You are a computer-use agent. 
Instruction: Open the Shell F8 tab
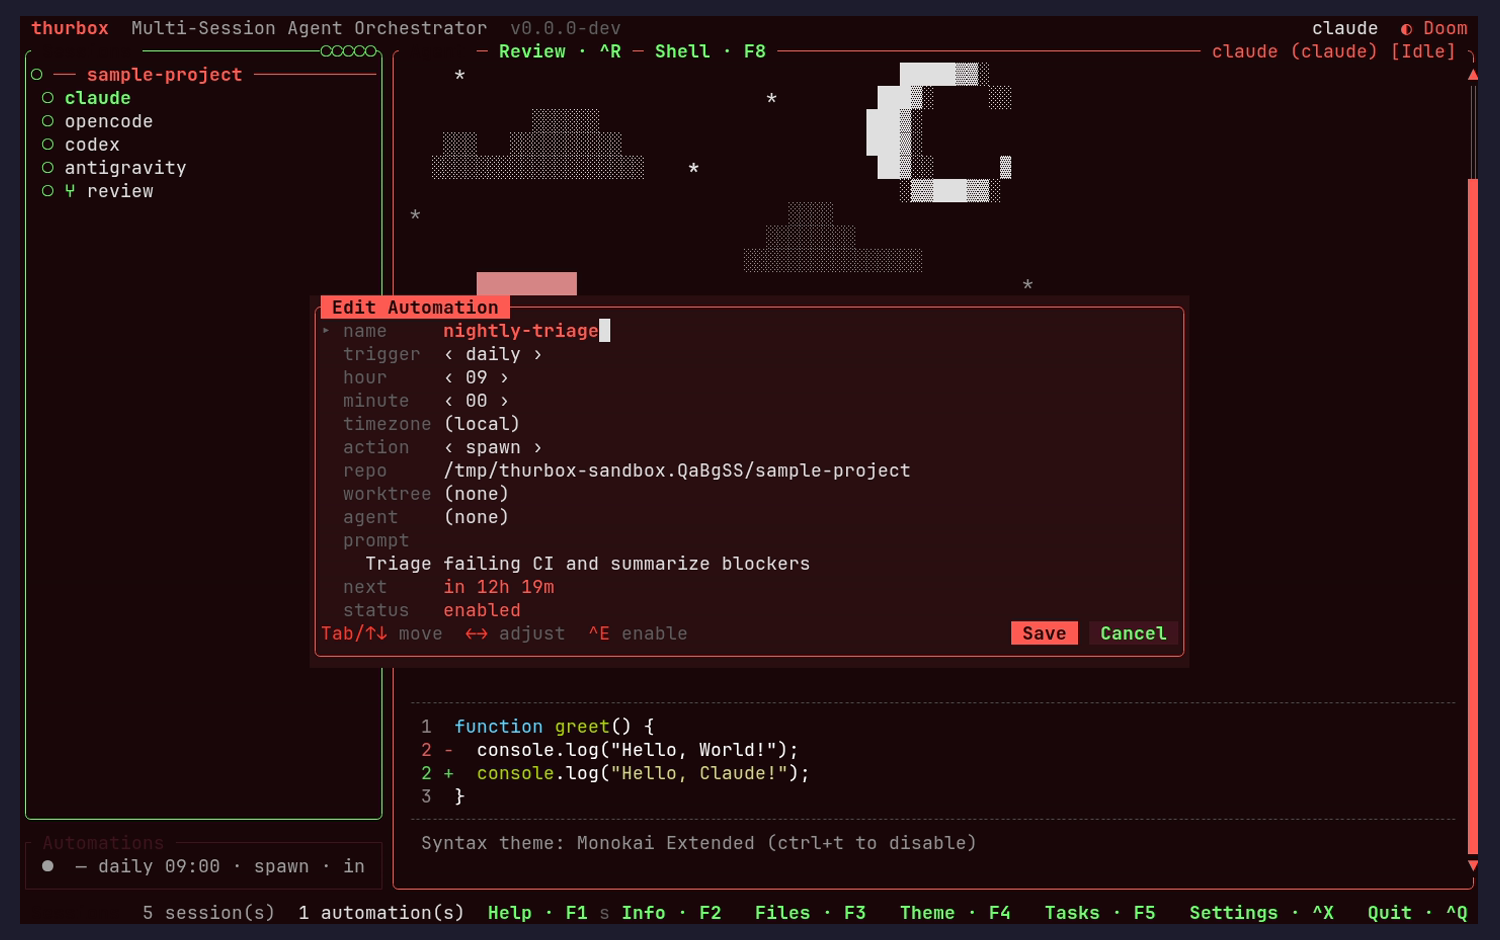point(710,51)
